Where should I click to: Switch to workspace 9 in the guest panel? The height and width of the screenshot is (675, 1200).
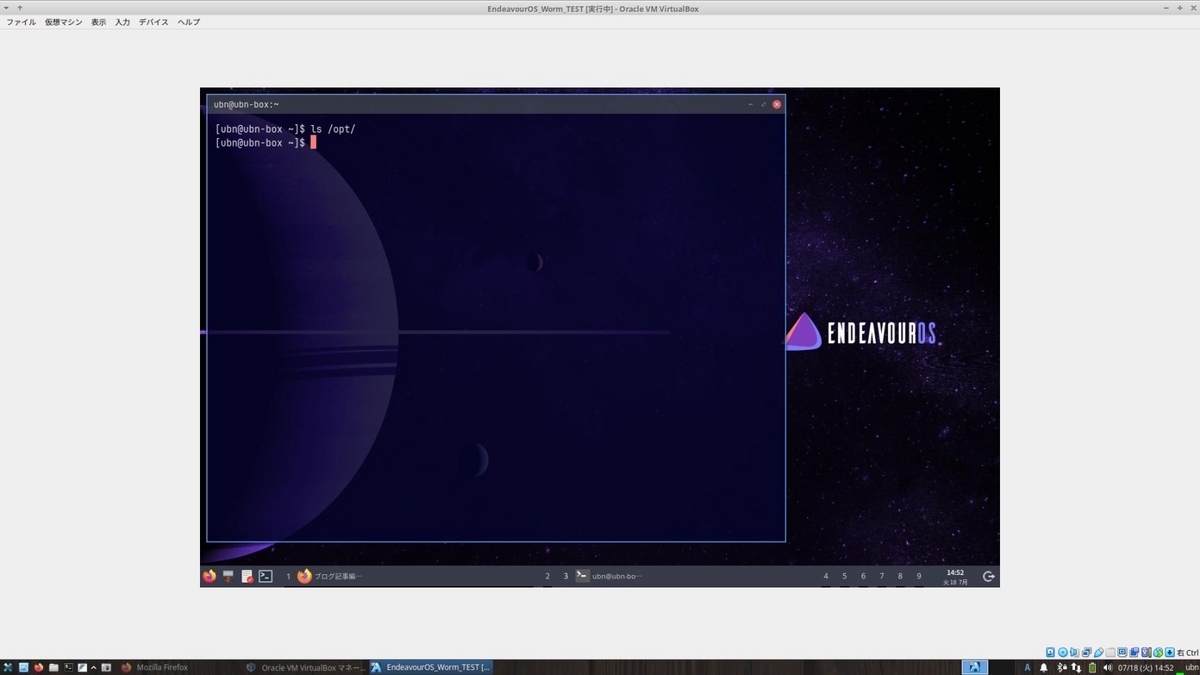[919, 576]
